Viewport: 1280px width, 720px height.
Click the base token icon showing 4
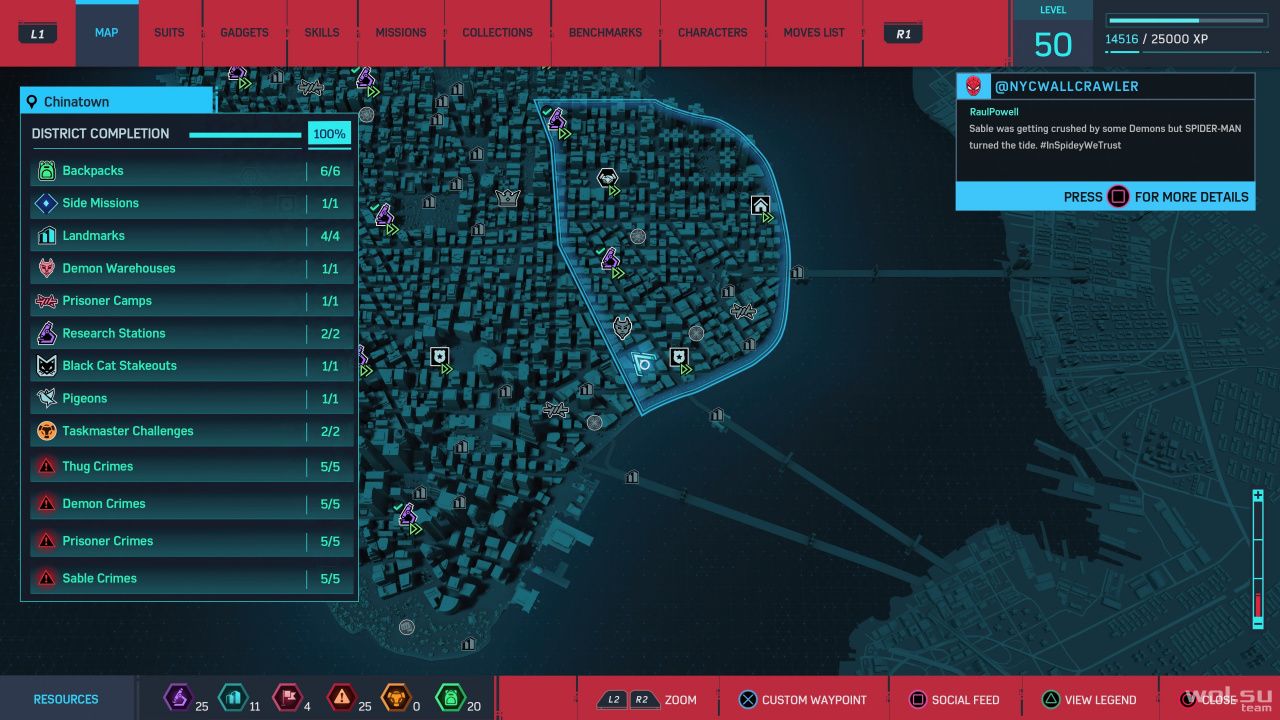point(286,697)
